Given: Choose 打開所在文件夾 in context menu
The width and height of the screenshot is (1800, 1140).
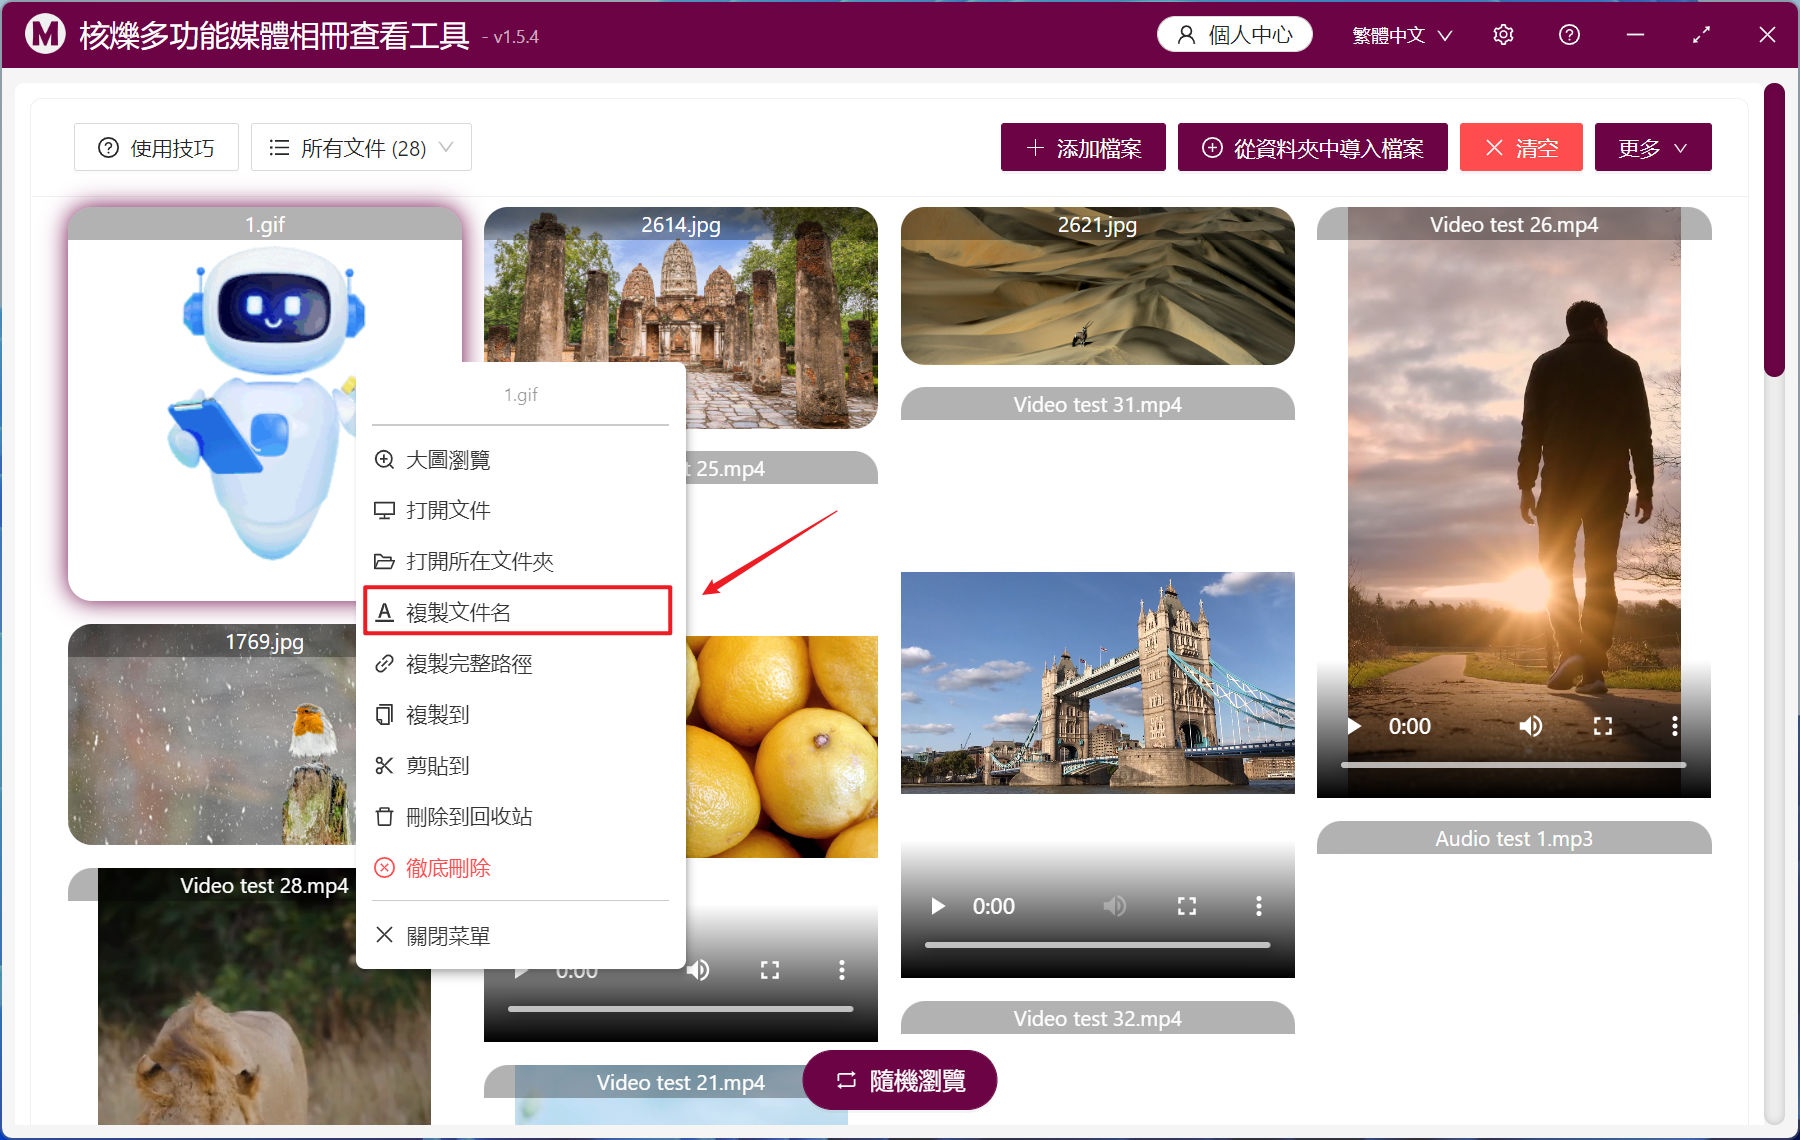Looking at the screenshot, I should coord(520,561).
